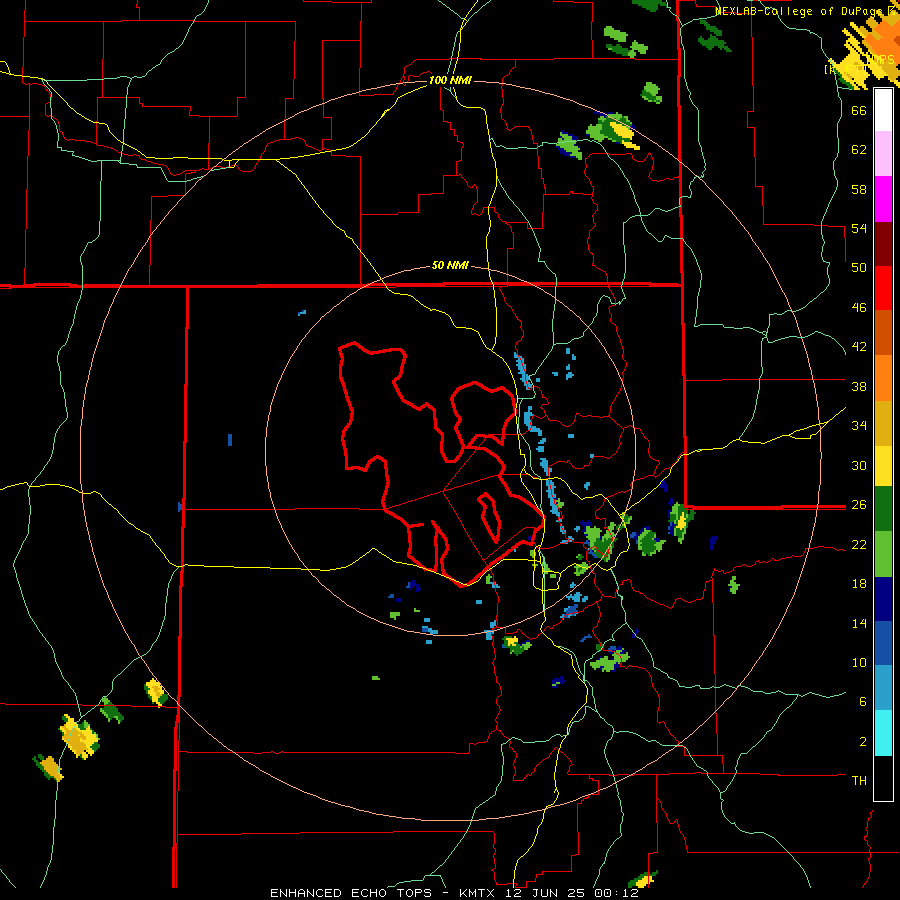Image resolution: width=900 pixels, height=900 pixels.
Task: Click the '22' scale value
Action: [x=859, y=544]
